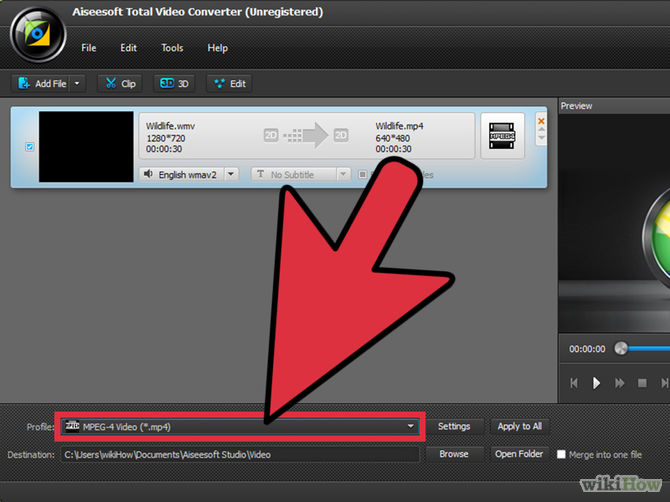
Task: Click the preview seek slider knob
Action: click(621, 348)
